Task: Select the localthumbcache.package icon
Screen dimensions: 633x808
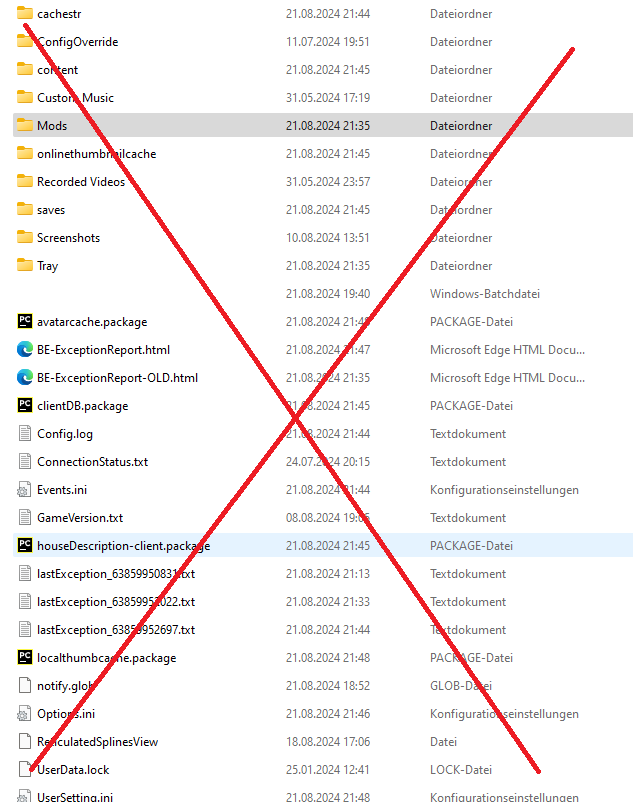Action: pos(25,658)
